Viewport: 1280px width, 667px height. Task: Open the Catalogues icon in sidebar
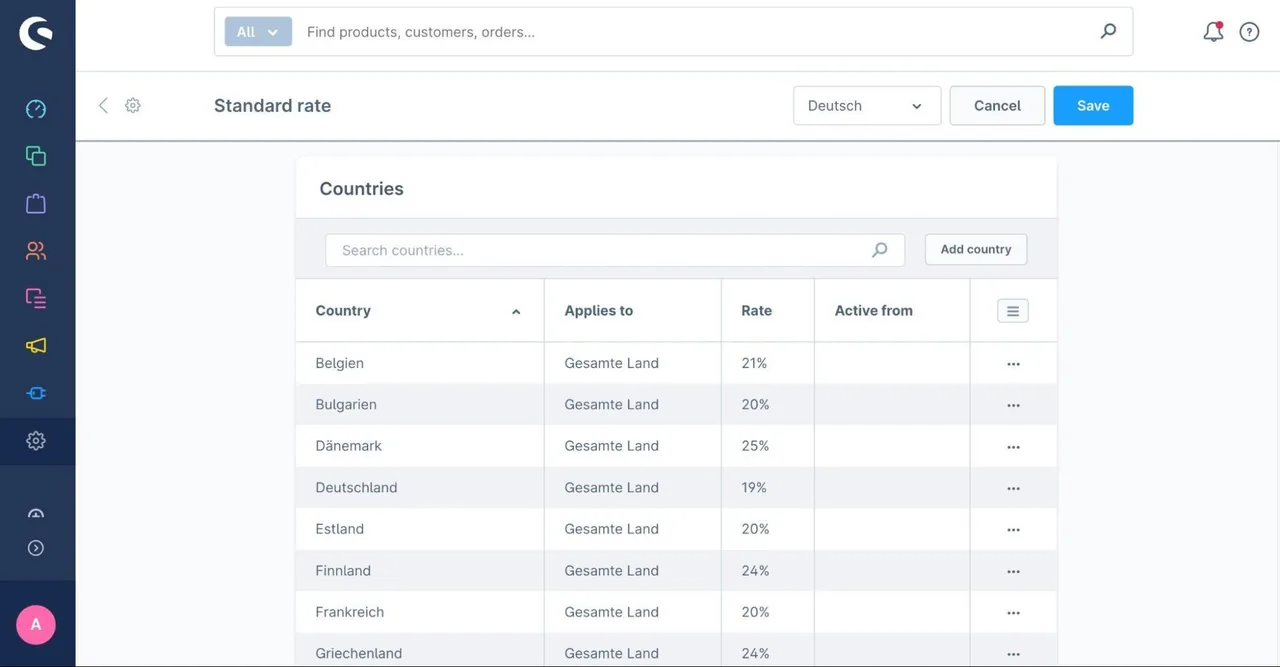click(36, 156)
